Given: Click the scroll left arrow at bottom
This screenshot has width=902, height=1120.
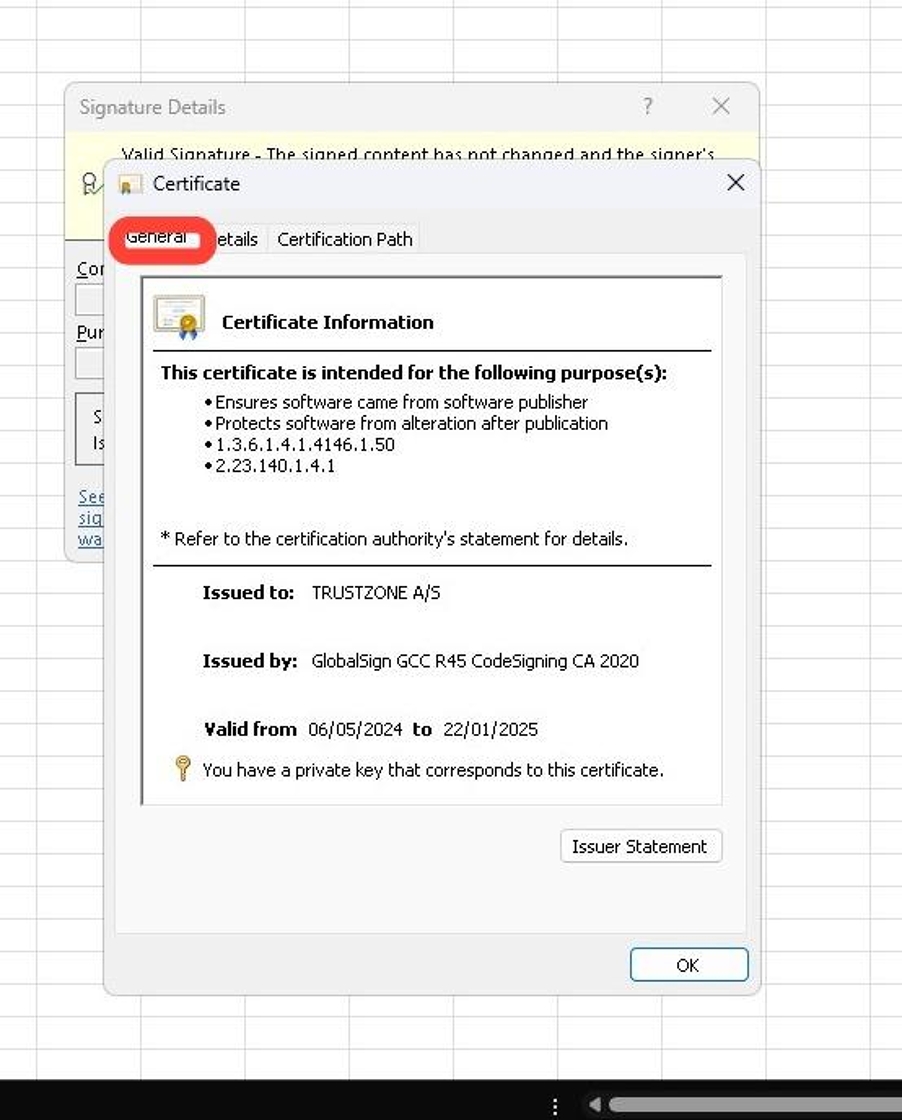Looking at the screenshot, I should click(594, 1105).
